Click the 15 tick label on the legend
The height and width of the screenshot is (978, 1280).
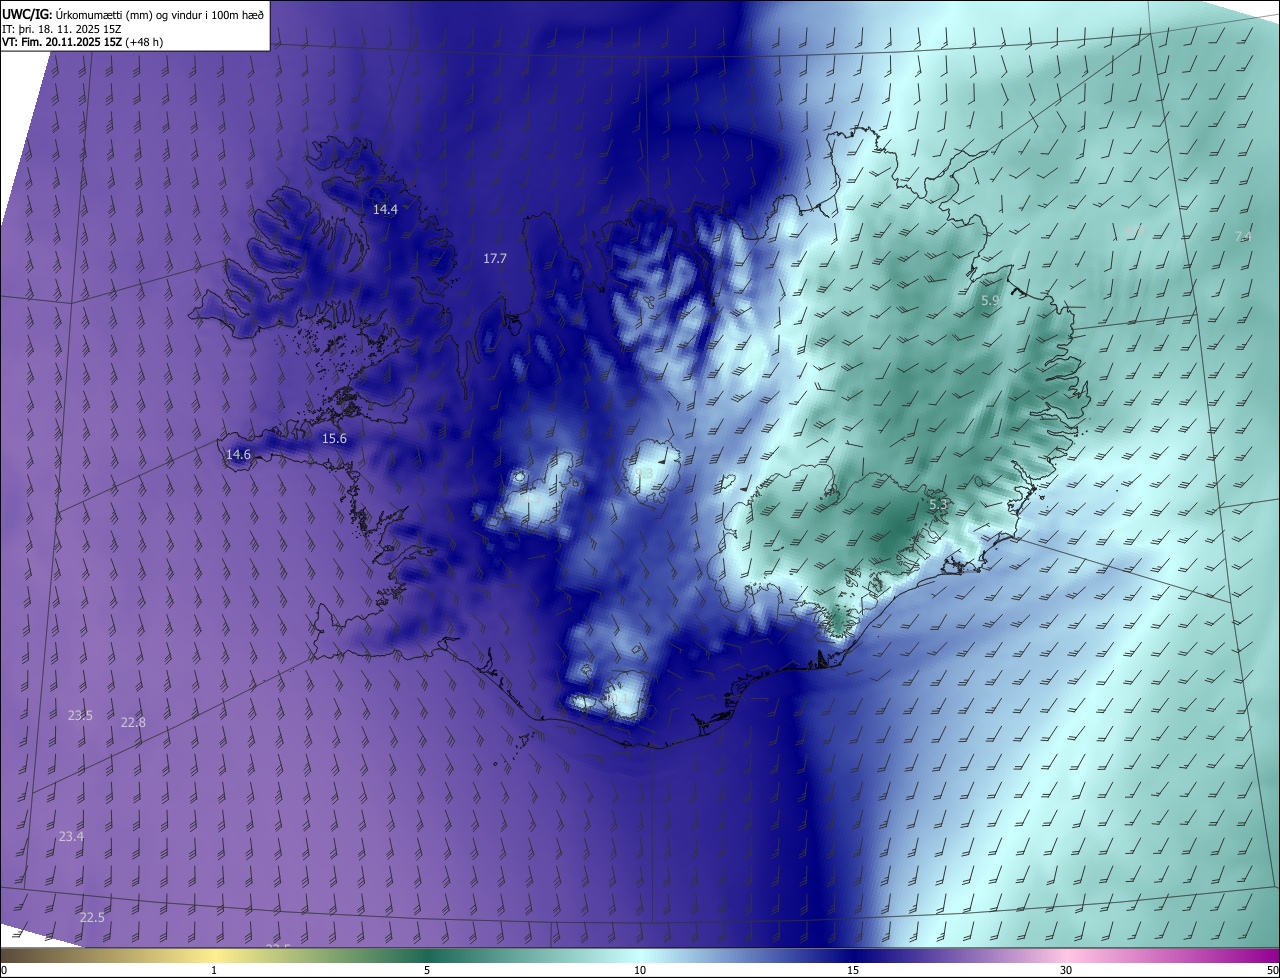pos(853,971)
